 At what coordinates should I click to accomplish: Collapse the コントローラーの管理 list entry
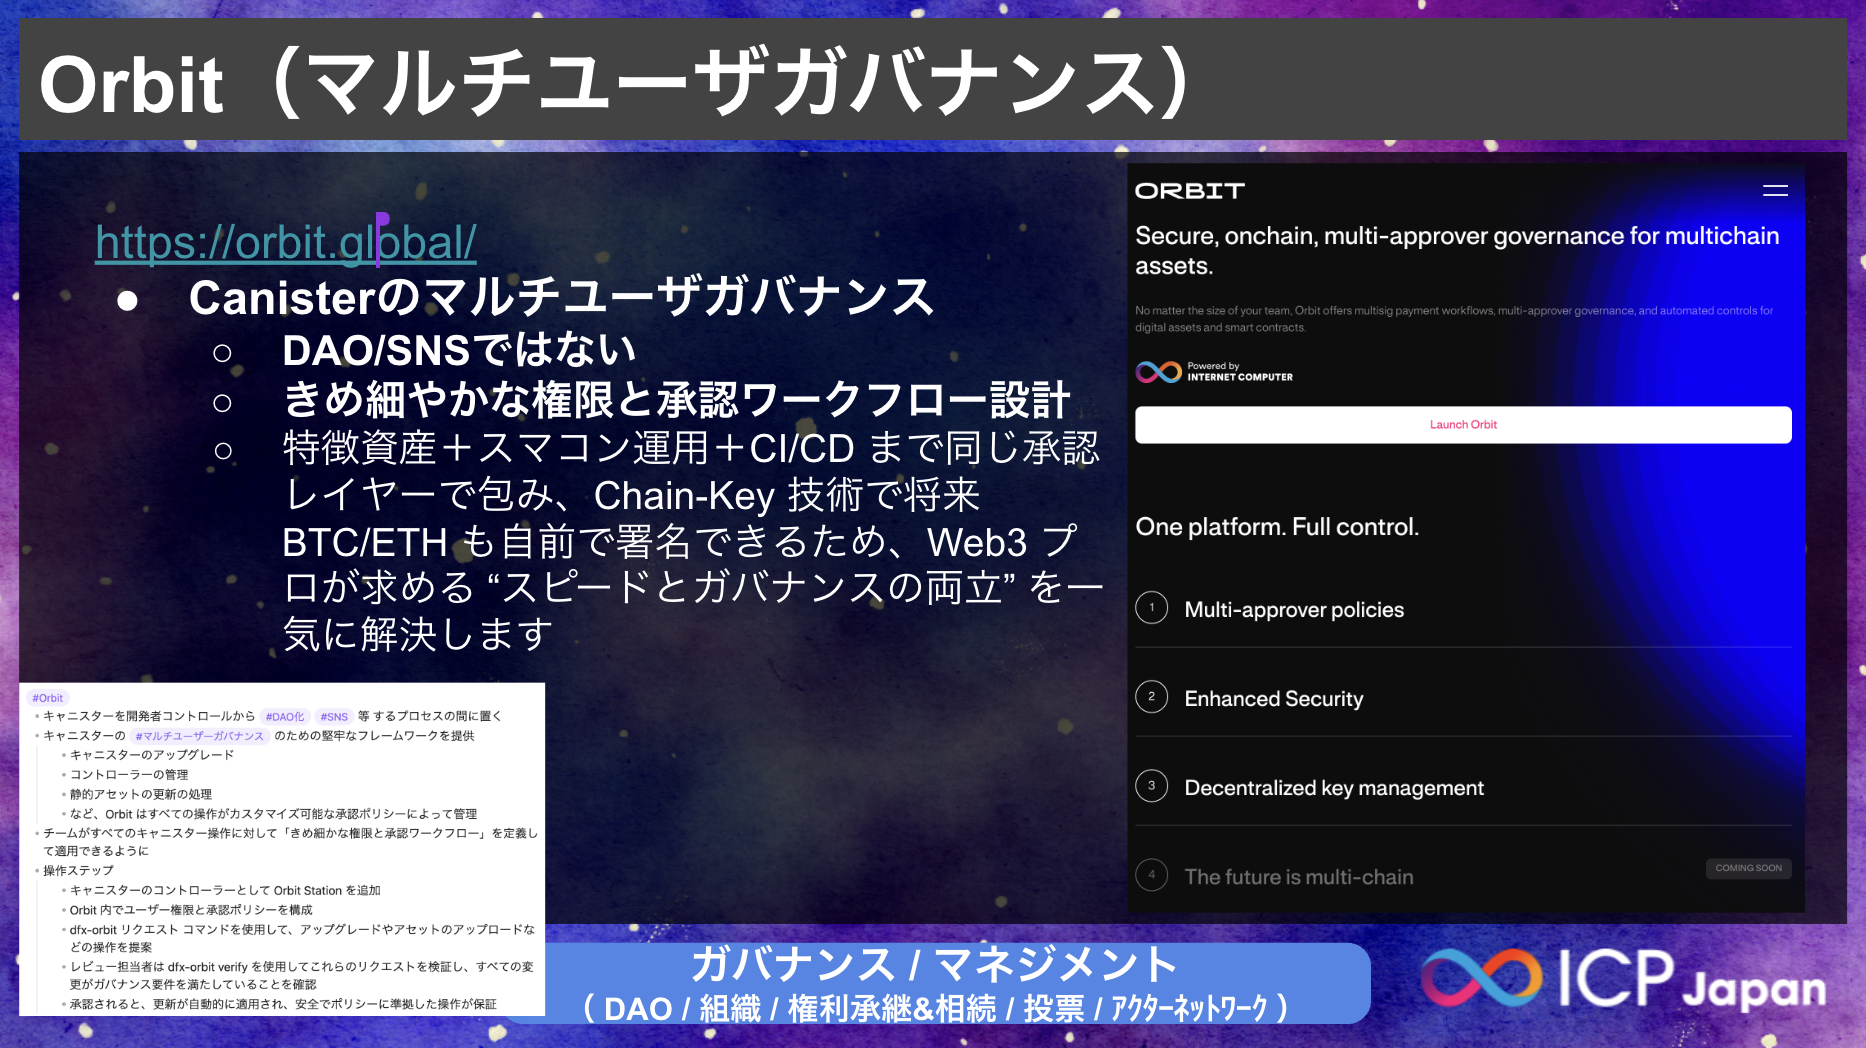tap(131, 774)
